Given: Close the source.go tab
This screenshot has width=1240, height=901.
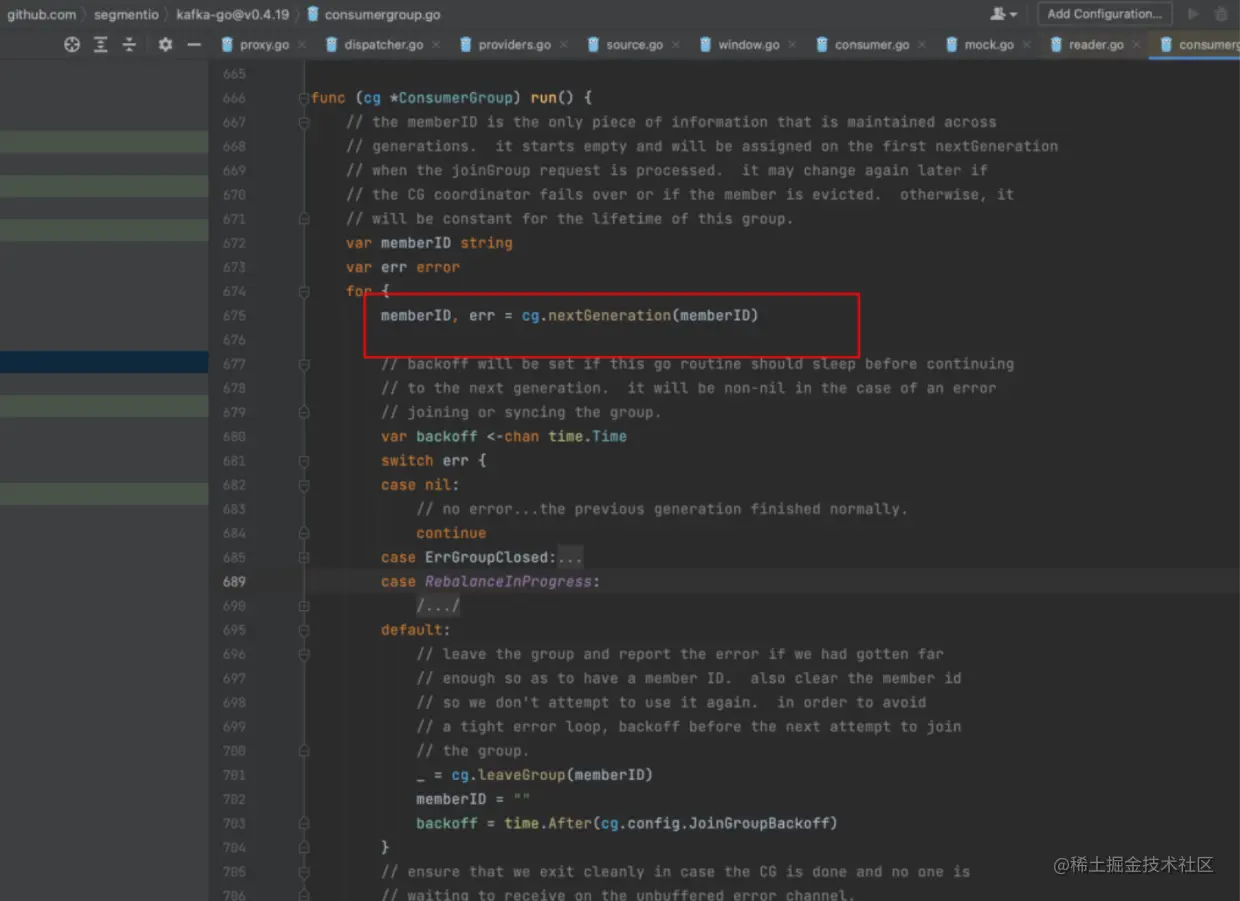Looking at the screenshot, I should [x=678, y=45].
